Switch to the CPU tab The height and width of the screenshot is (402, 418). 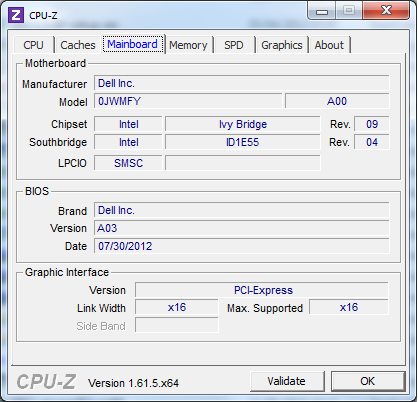pos(34,45)
